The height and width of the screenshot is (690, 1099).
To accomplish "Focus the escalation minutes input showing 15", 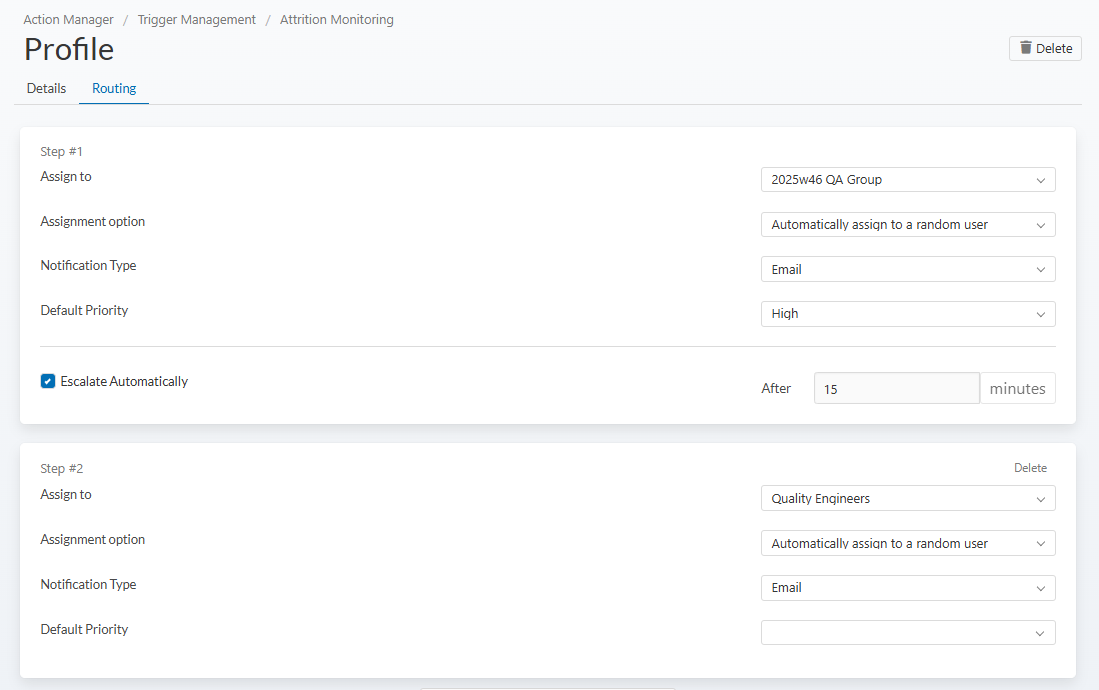I will (896, 389).
